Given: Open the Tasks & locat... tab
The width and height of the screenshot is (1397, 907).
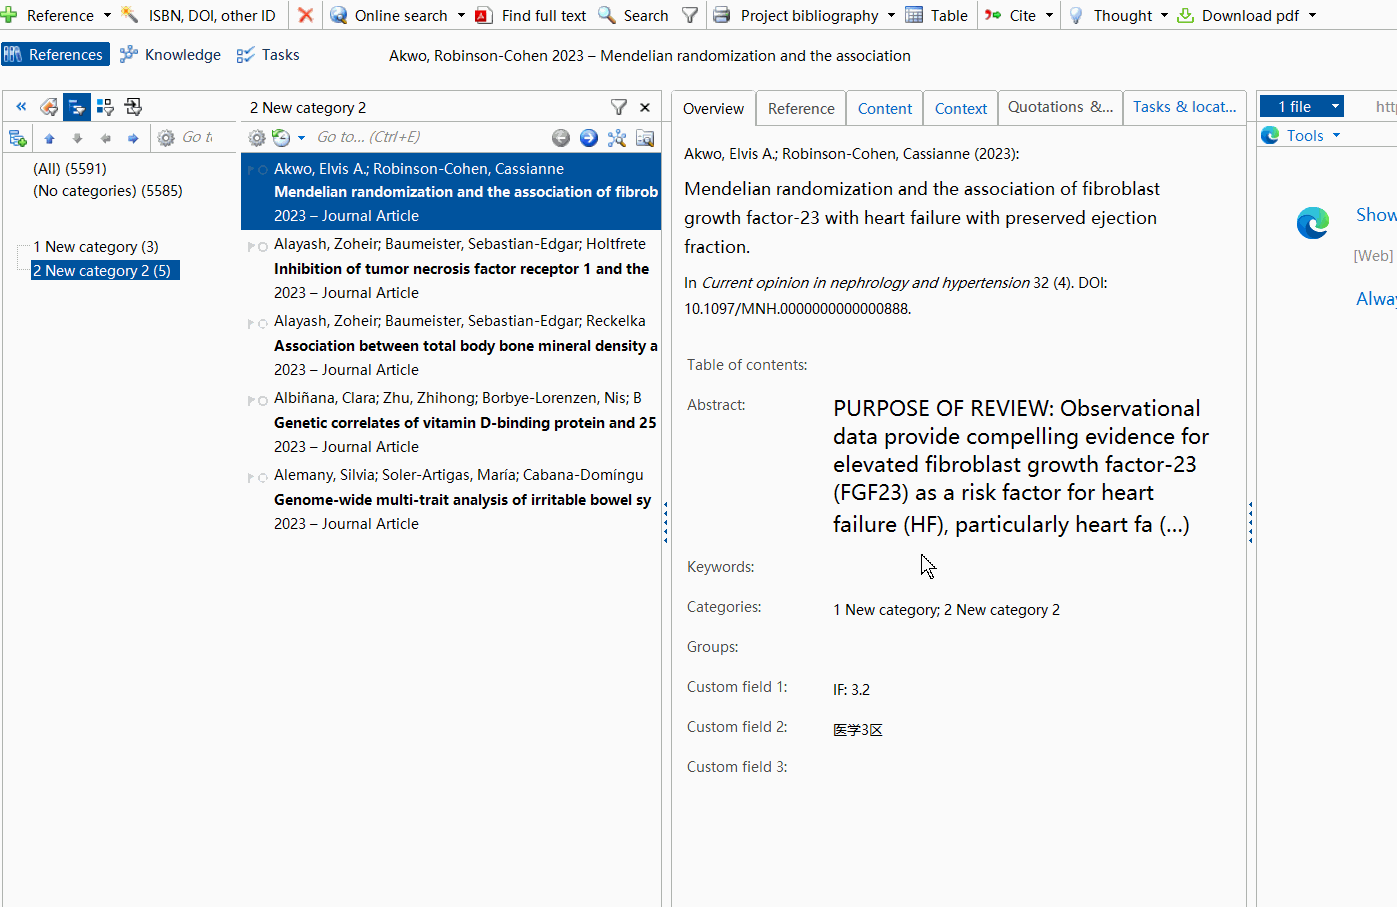Looking at the screenshot, I should [1184, 107].
